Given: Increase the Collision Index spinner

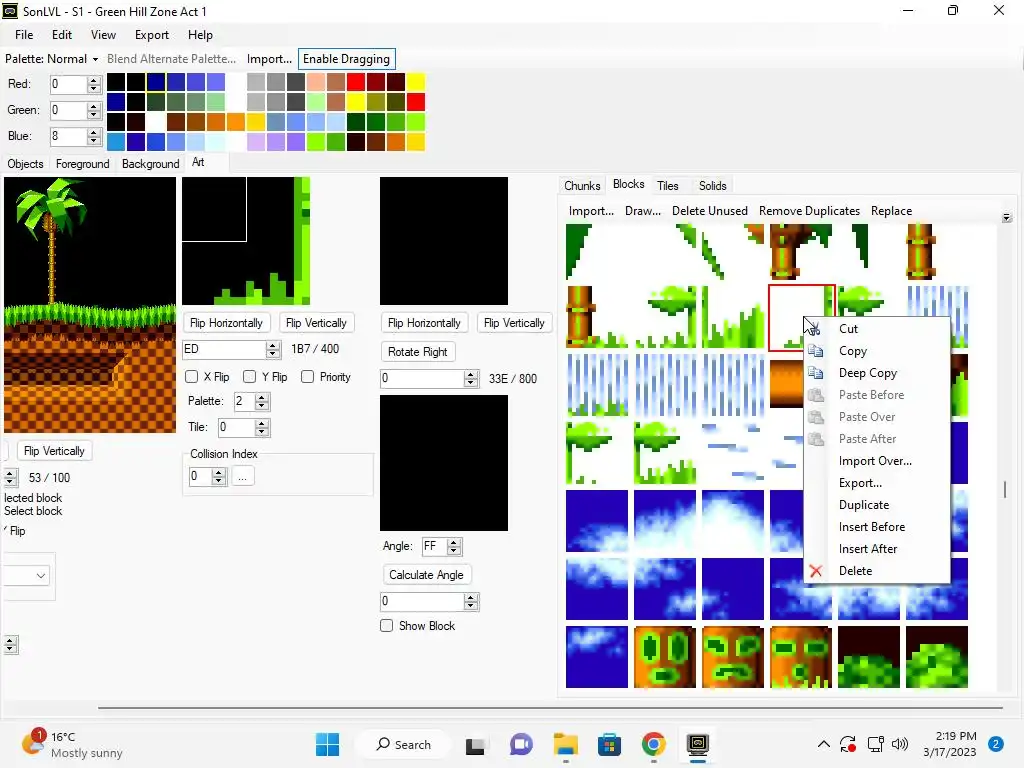Looking at the screenshot, I should (x=219, y=473).
